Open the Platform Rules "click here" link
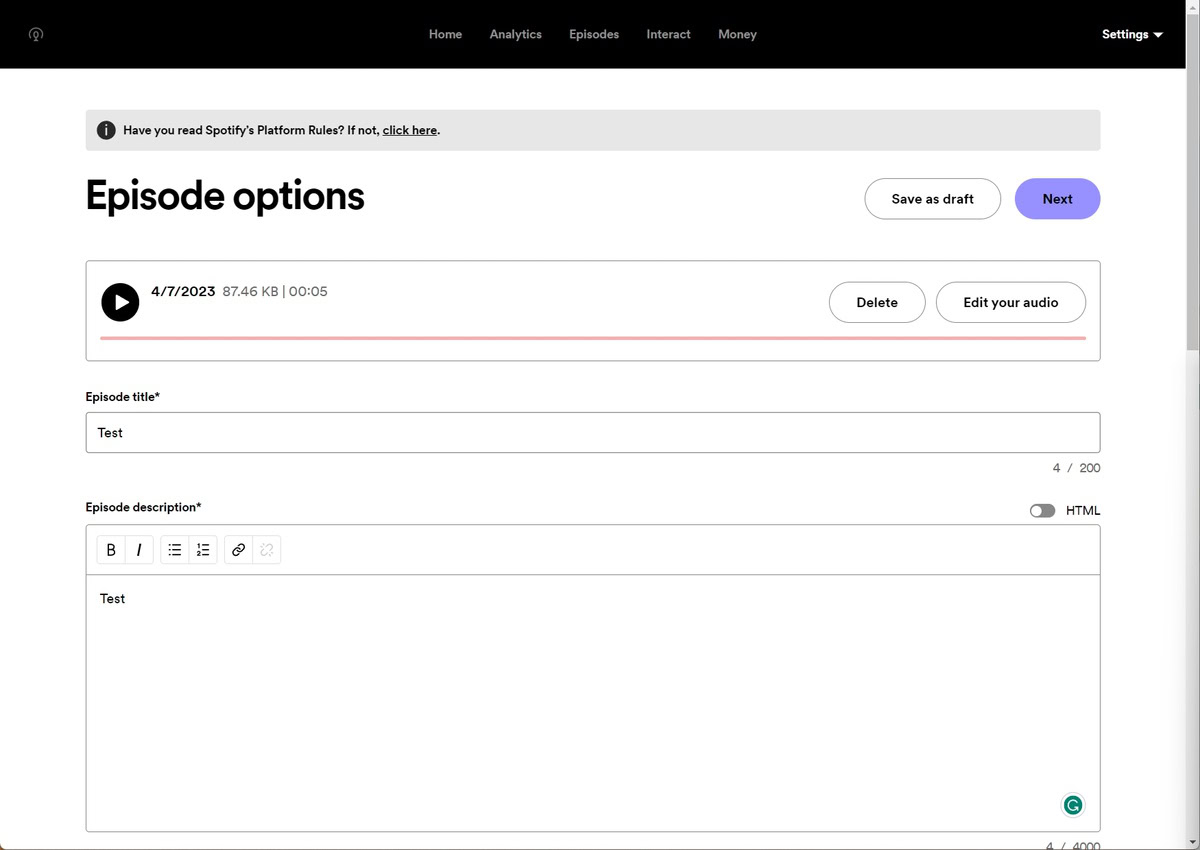This screenshot has width=1200, height=850. click(x=410, y=130)
